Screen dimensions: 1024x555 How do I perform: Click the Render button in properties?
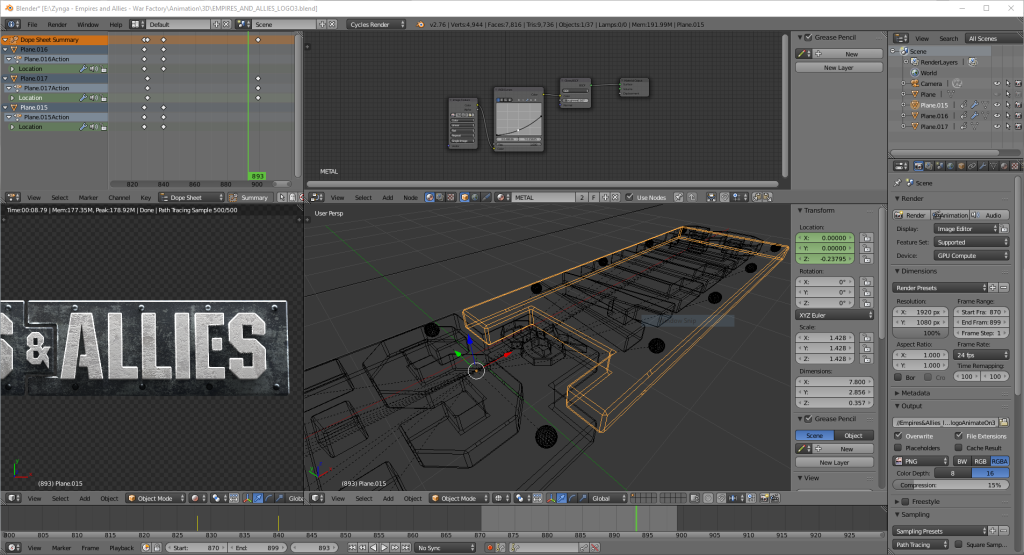[x=911, y=215]
